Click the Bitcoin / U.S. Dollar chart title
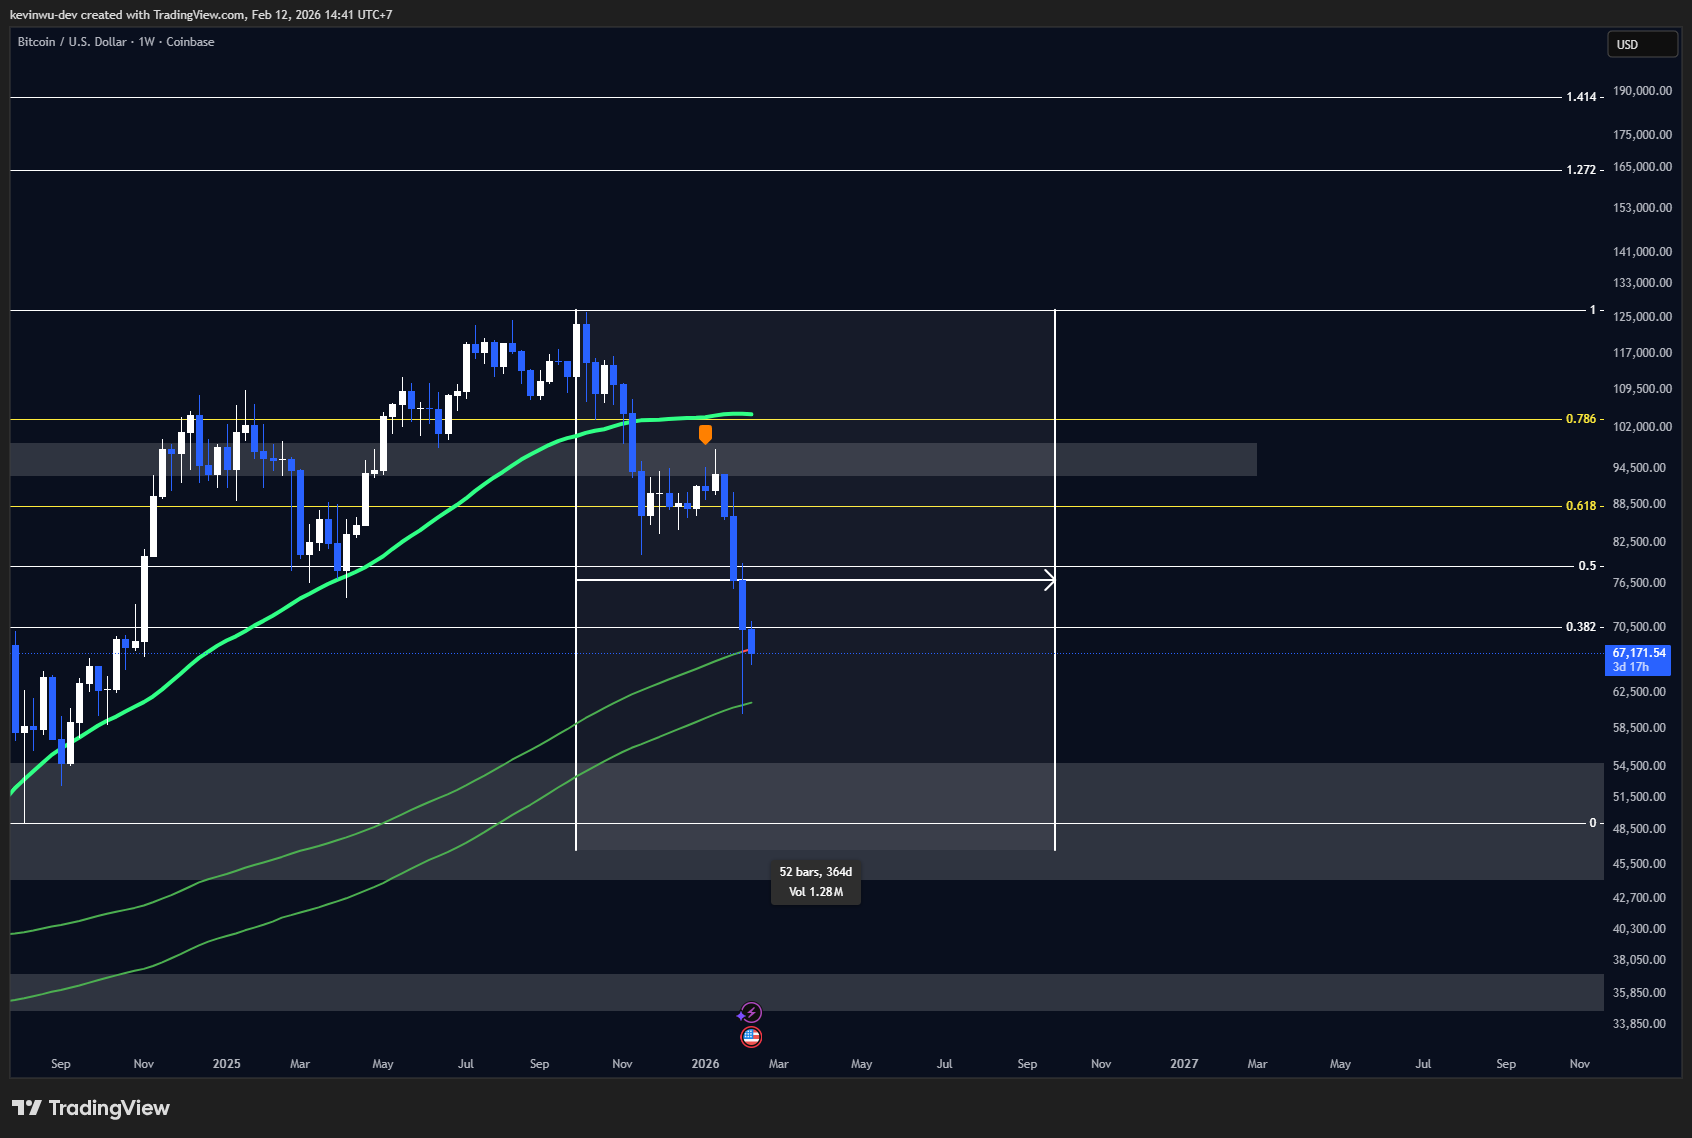Screen dimensions: 1692x1138 pos(116,42)
